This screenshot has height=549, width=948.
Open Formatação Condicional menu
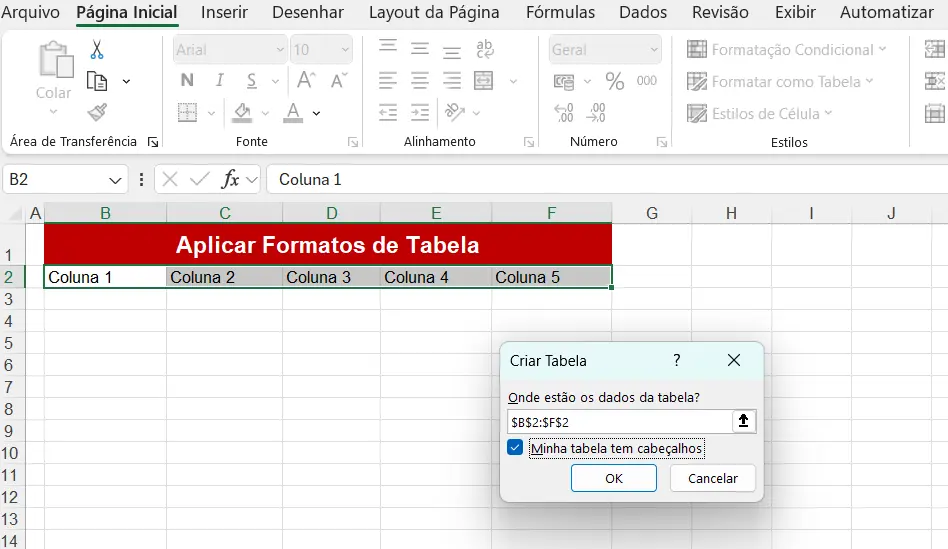[x=787, y=50]
